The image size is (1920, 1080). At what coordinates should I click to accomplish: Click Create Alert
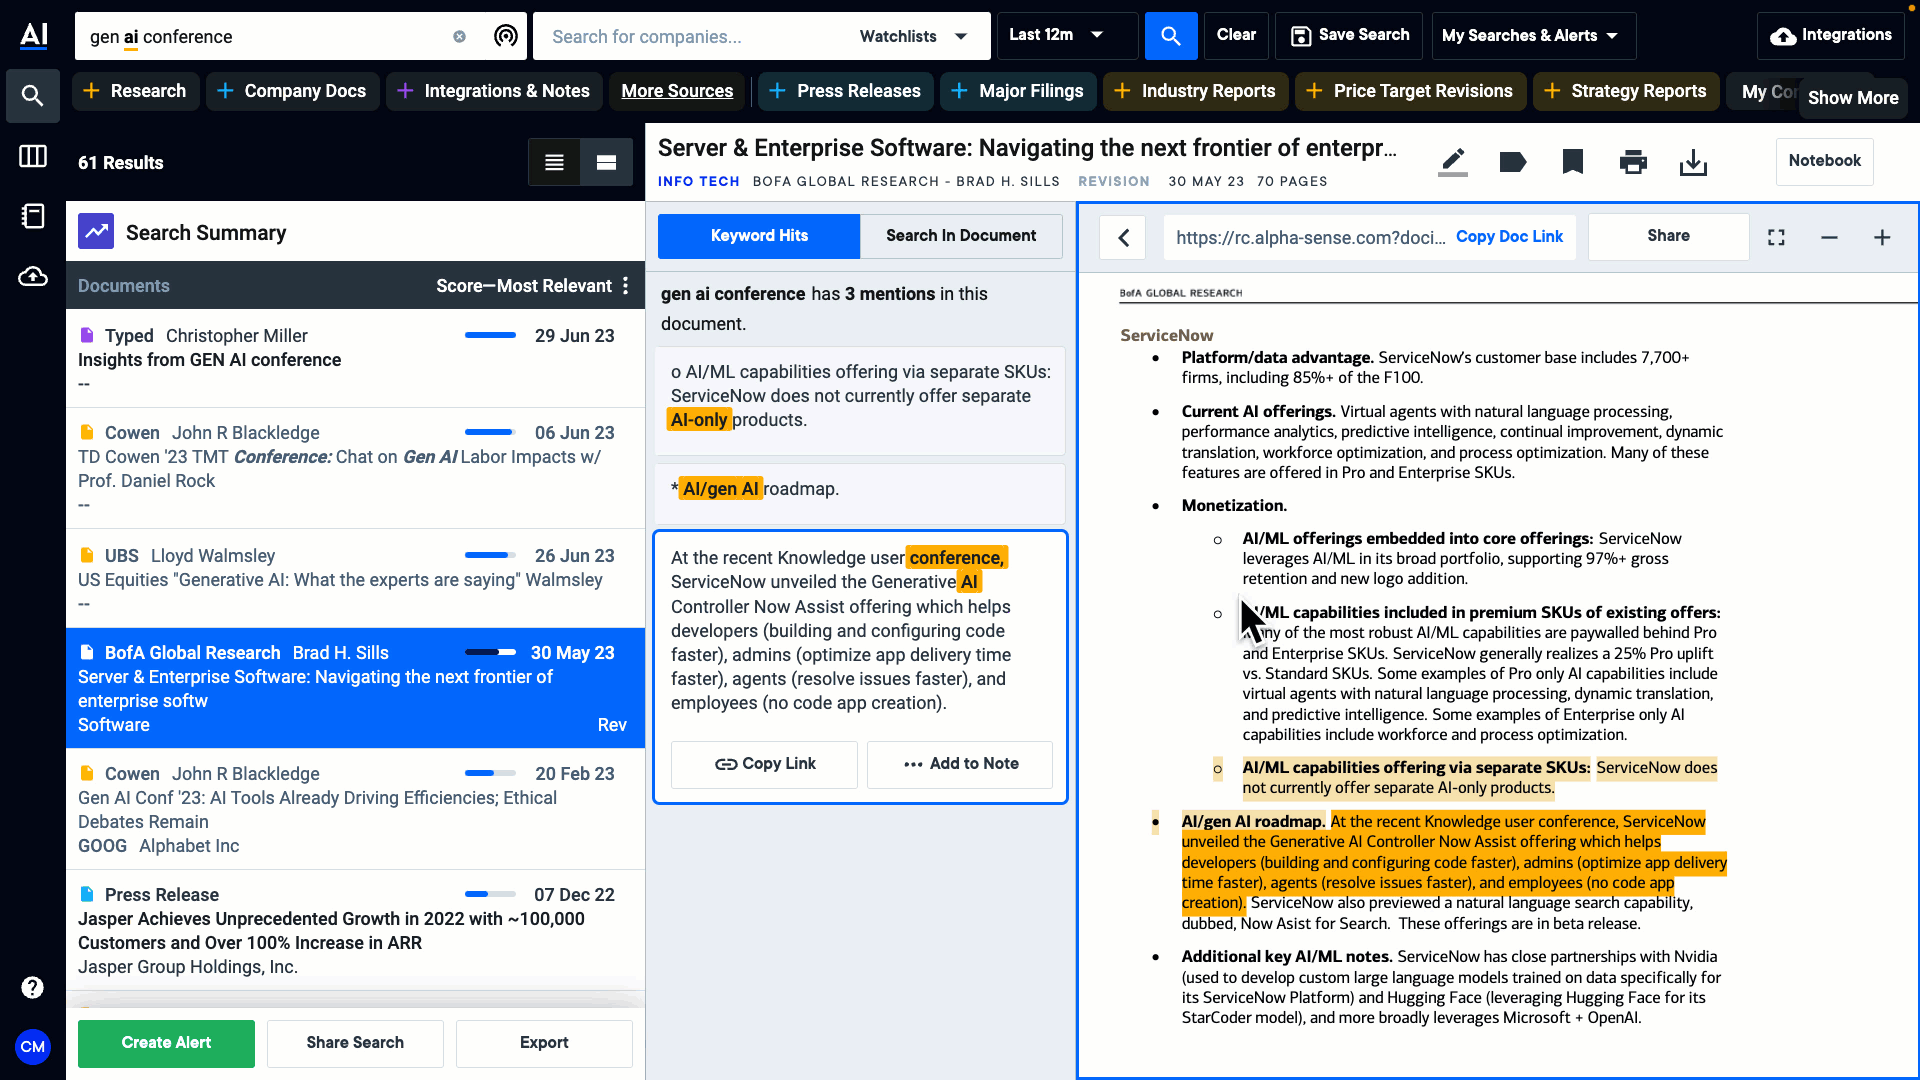(x=166, y=1043)
